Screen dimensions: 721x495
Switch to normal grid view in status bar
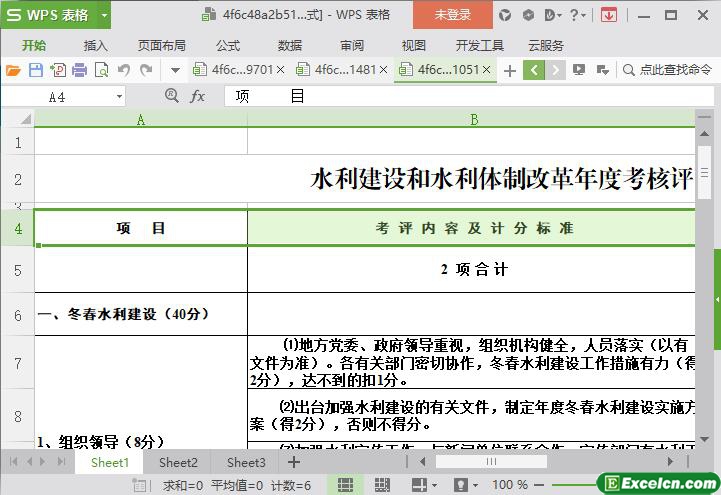[x=344, y=485]
